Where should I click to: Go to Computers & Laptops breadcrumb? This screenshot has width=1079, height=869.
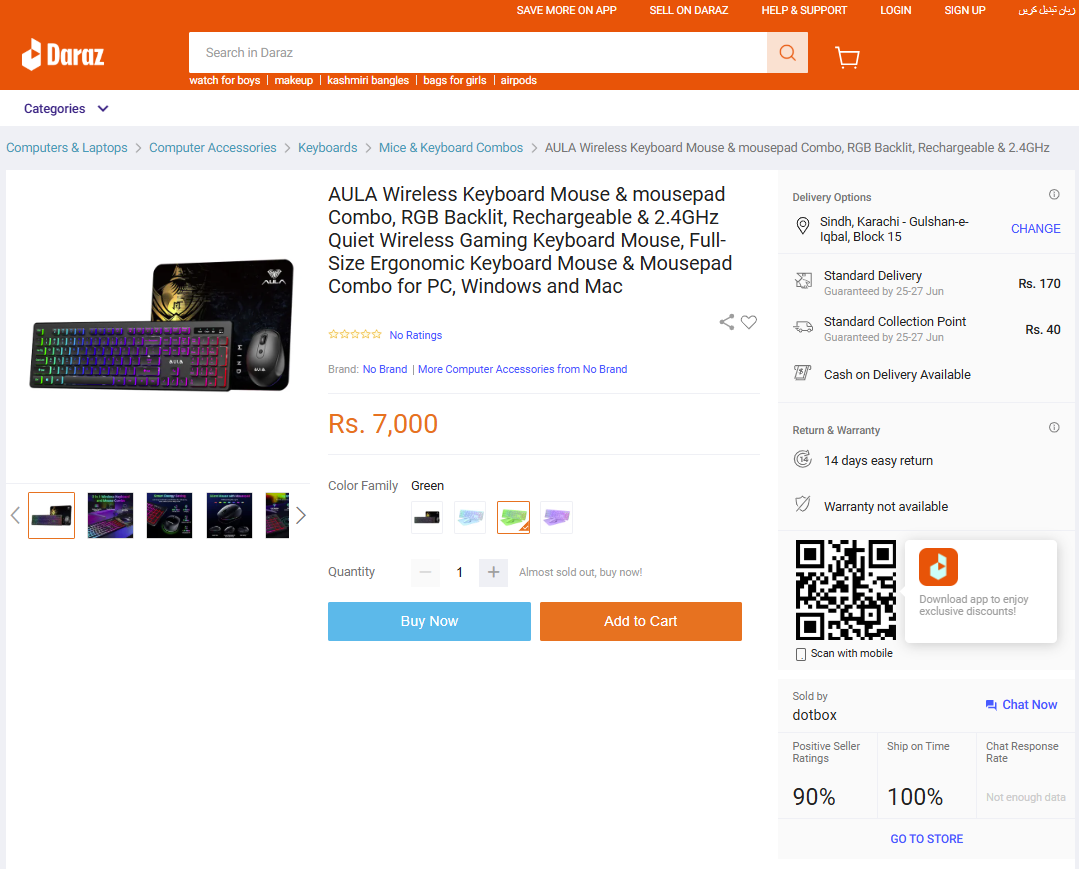(67, 147)
